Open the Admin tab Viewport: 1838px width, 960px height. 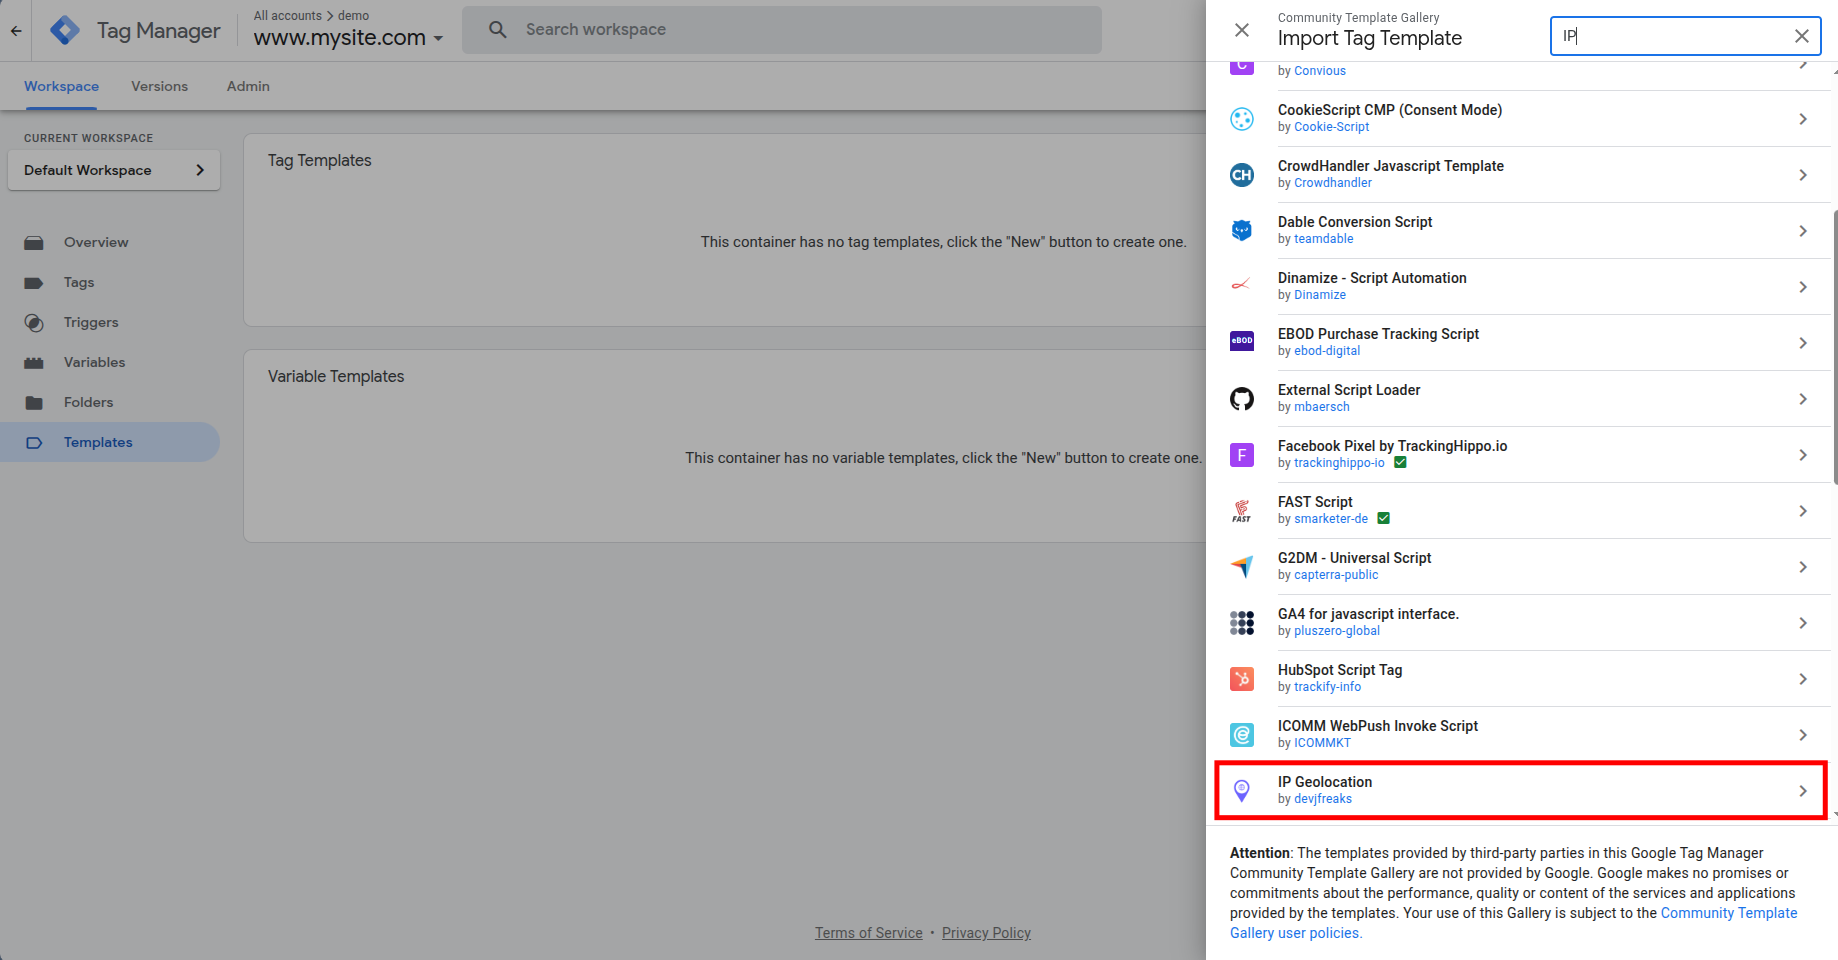click(248, 86)
